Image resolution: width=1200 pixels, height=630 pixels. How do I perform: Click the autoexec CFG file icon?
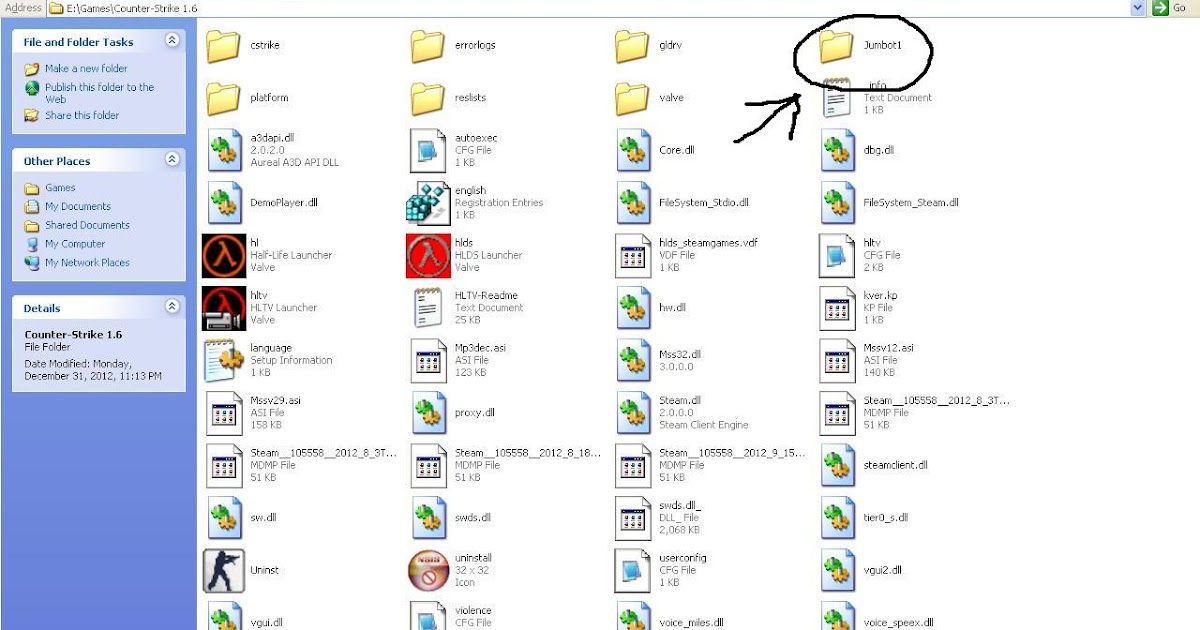428,150
